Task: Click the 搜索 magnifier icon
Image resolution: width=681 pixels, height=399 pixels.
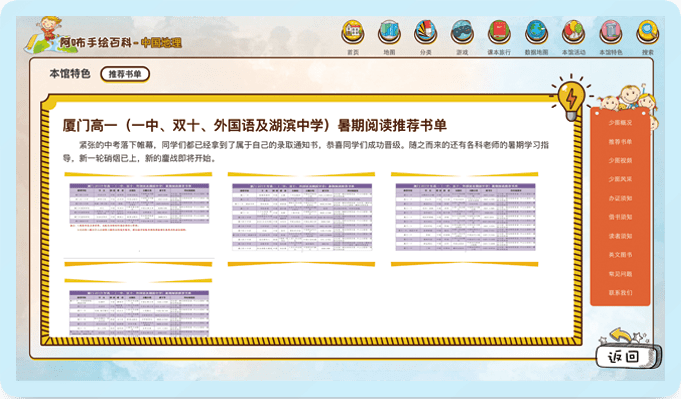Action: pyautogui.click(x=648, y=33)
